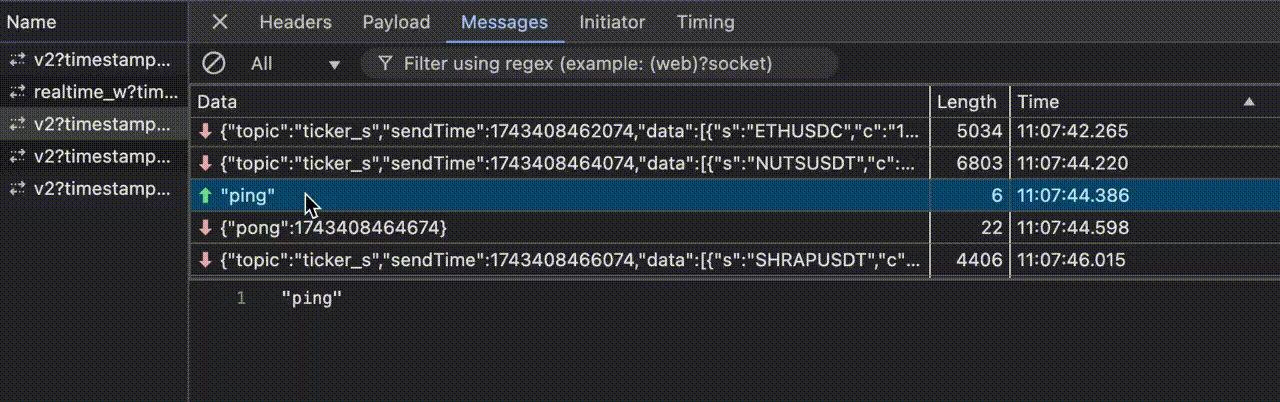Click the Data column header
The width and height of the screenshot is (1280, 402).
(560, 102)
